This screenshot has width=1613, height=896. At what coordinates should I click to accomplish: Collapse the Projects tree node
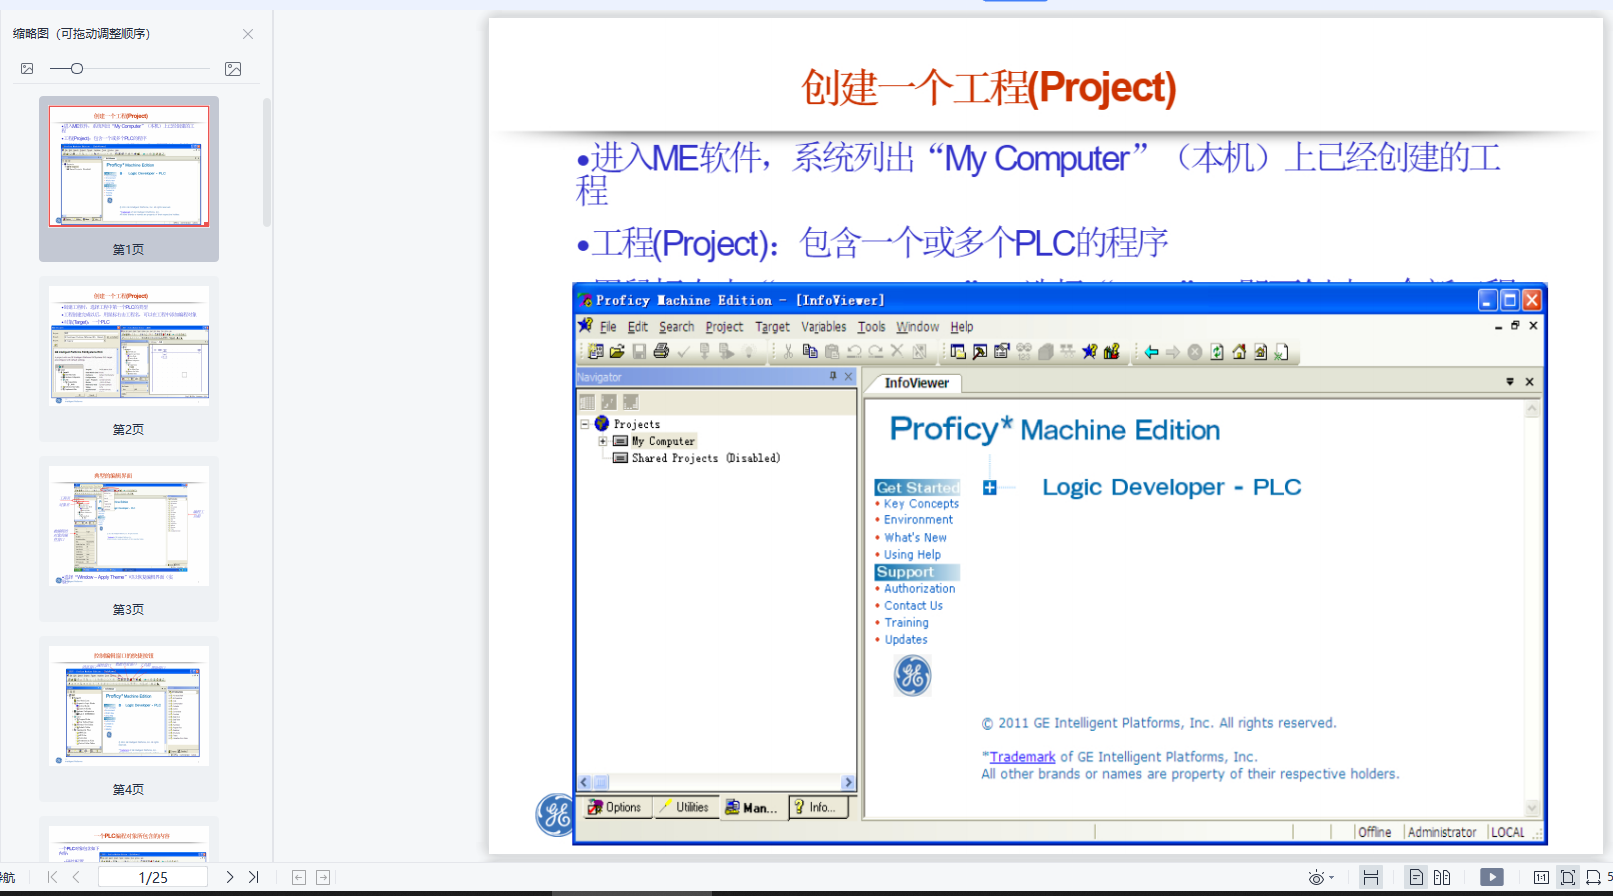click(x=585, y=424)
